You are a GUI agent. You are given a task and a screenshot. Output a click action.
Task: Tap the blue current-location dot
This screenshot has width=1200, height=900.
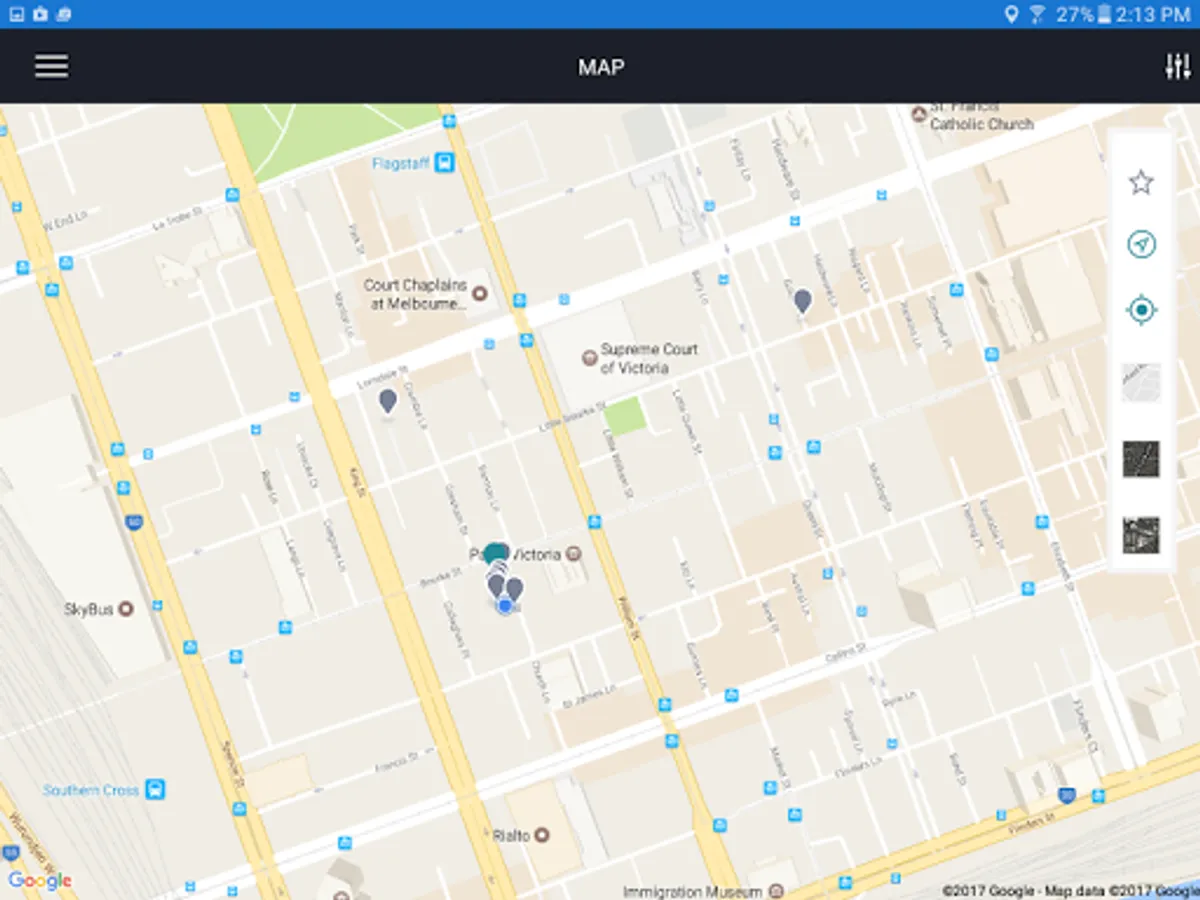(505, 606)
